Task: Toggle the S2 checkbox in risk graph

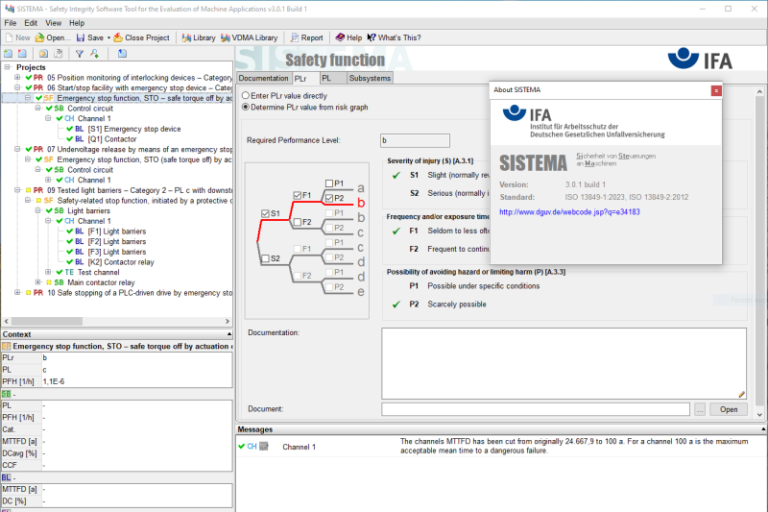Action: pos(265,258)
